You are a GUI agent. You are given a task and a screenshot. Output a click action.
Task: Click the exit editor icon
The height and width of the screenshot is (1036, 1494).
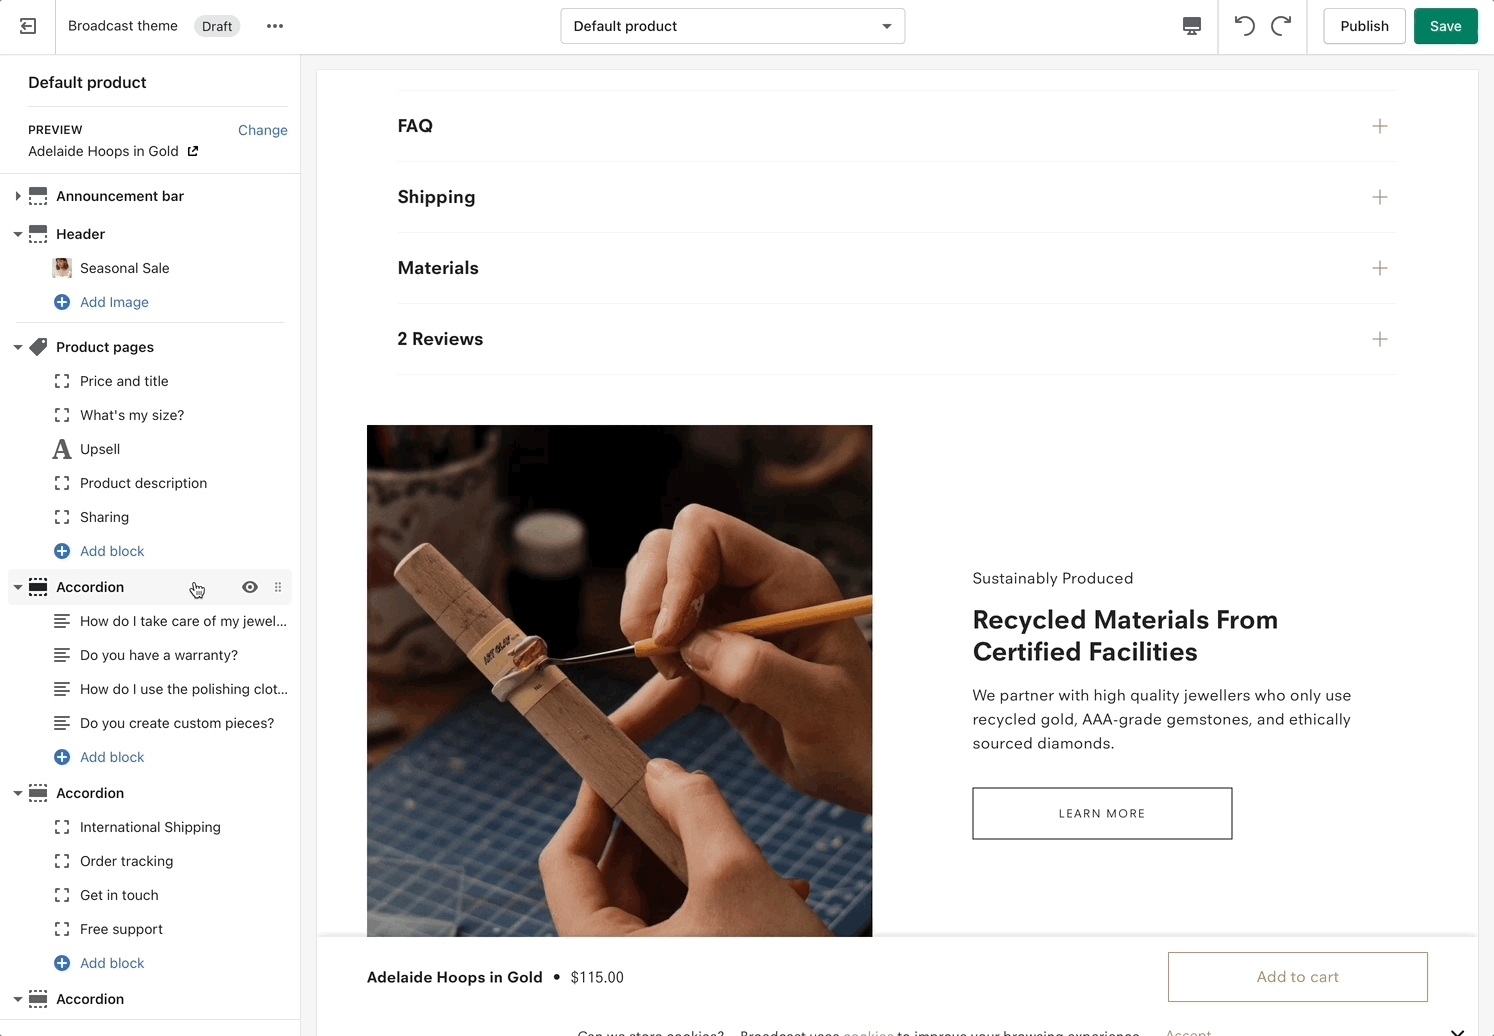click(28, 26)
